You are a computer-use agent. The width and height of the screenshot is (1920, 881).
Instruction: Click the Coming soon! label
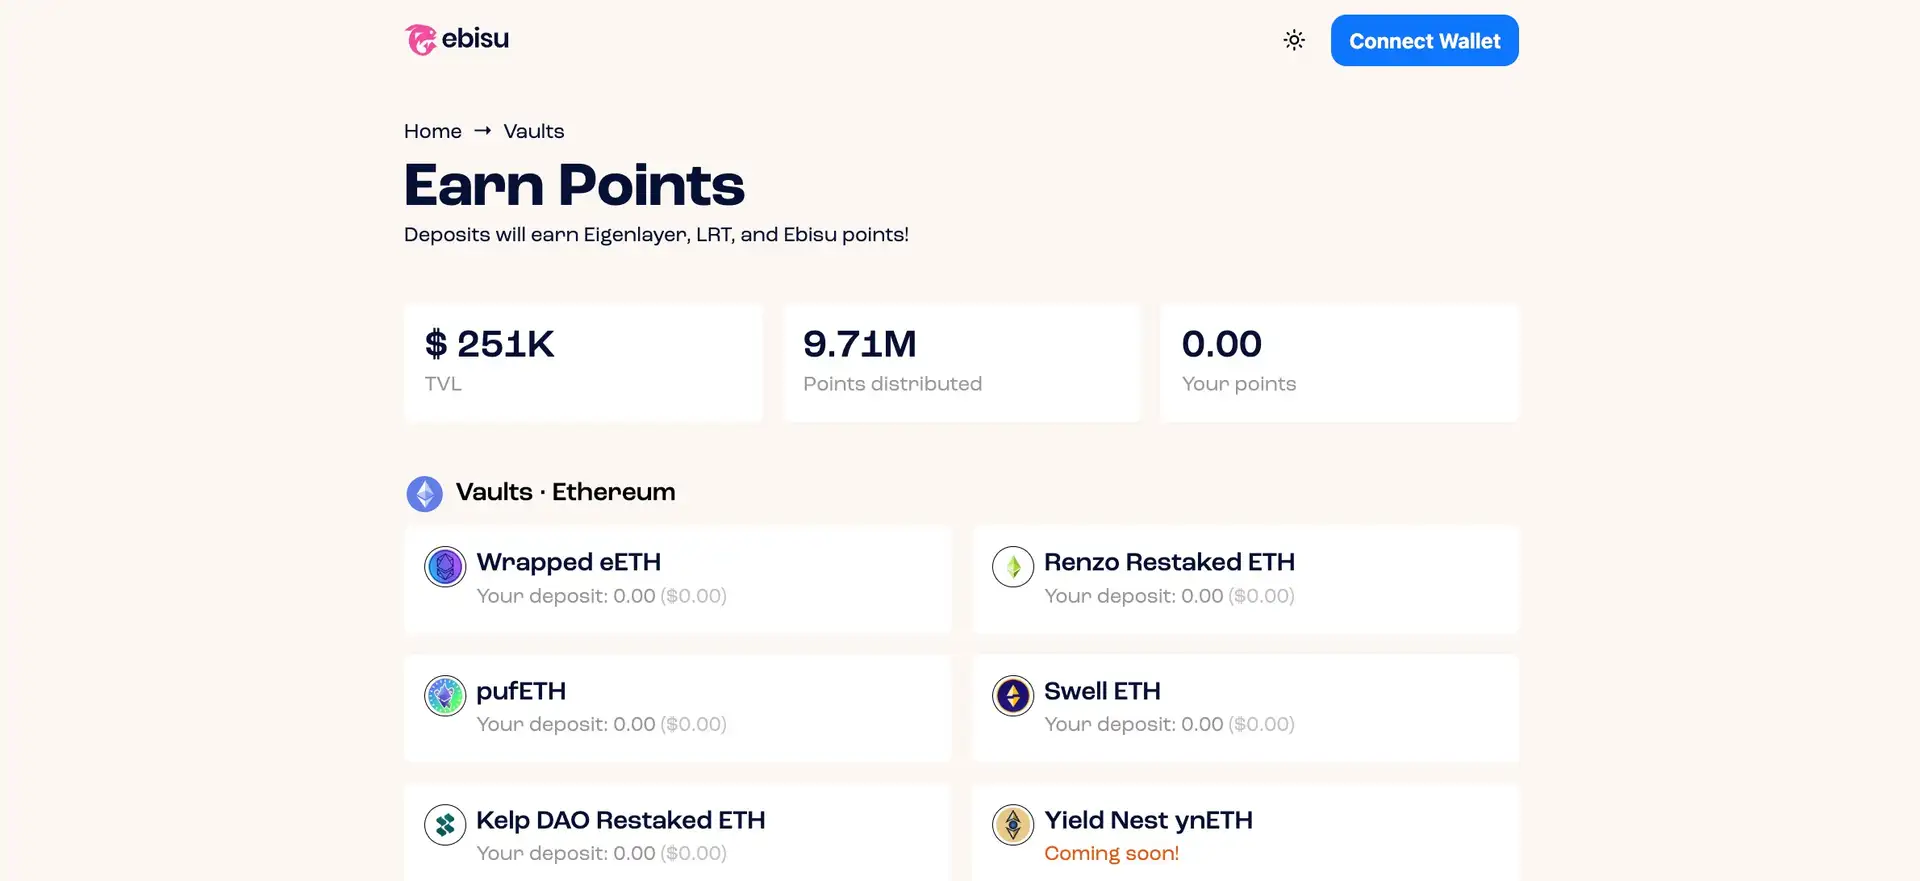(x=1111, y=853)
